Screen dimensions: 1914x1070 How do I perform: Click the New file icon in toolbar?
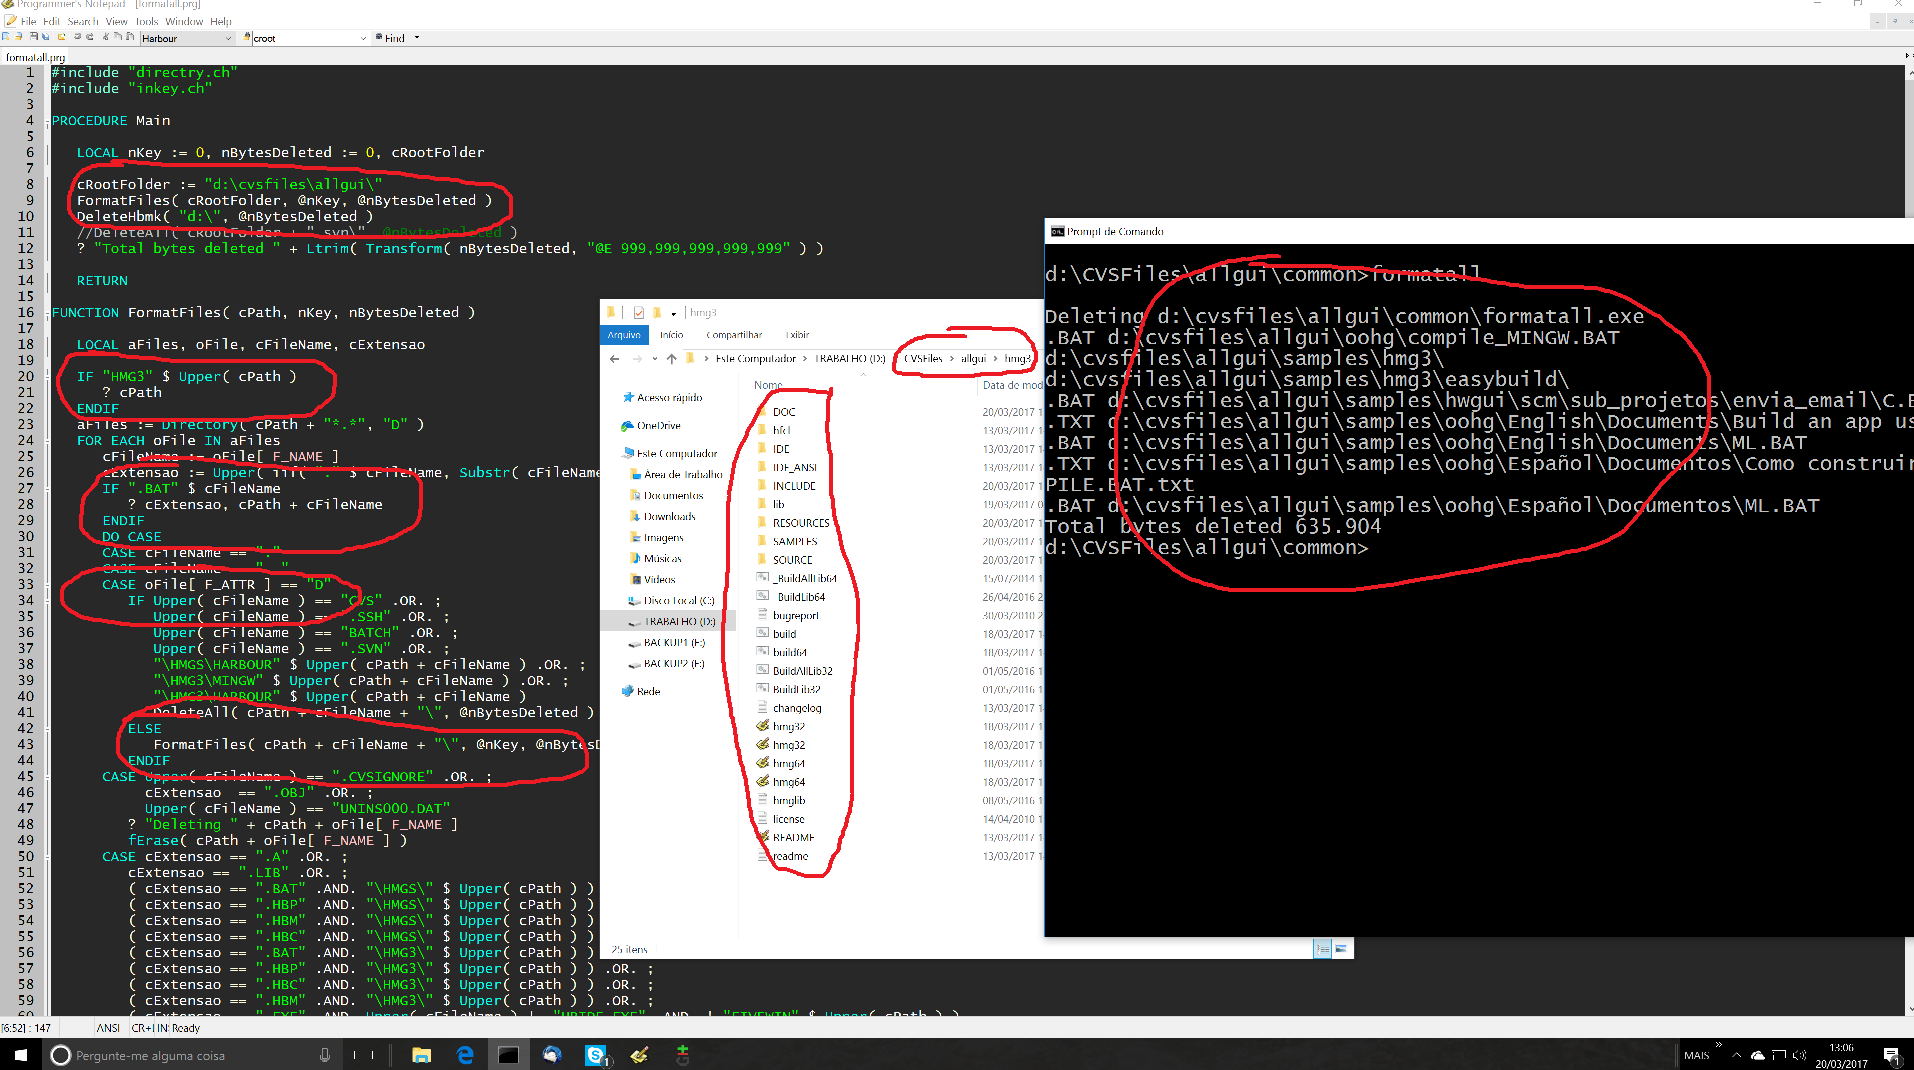point(6,37)
